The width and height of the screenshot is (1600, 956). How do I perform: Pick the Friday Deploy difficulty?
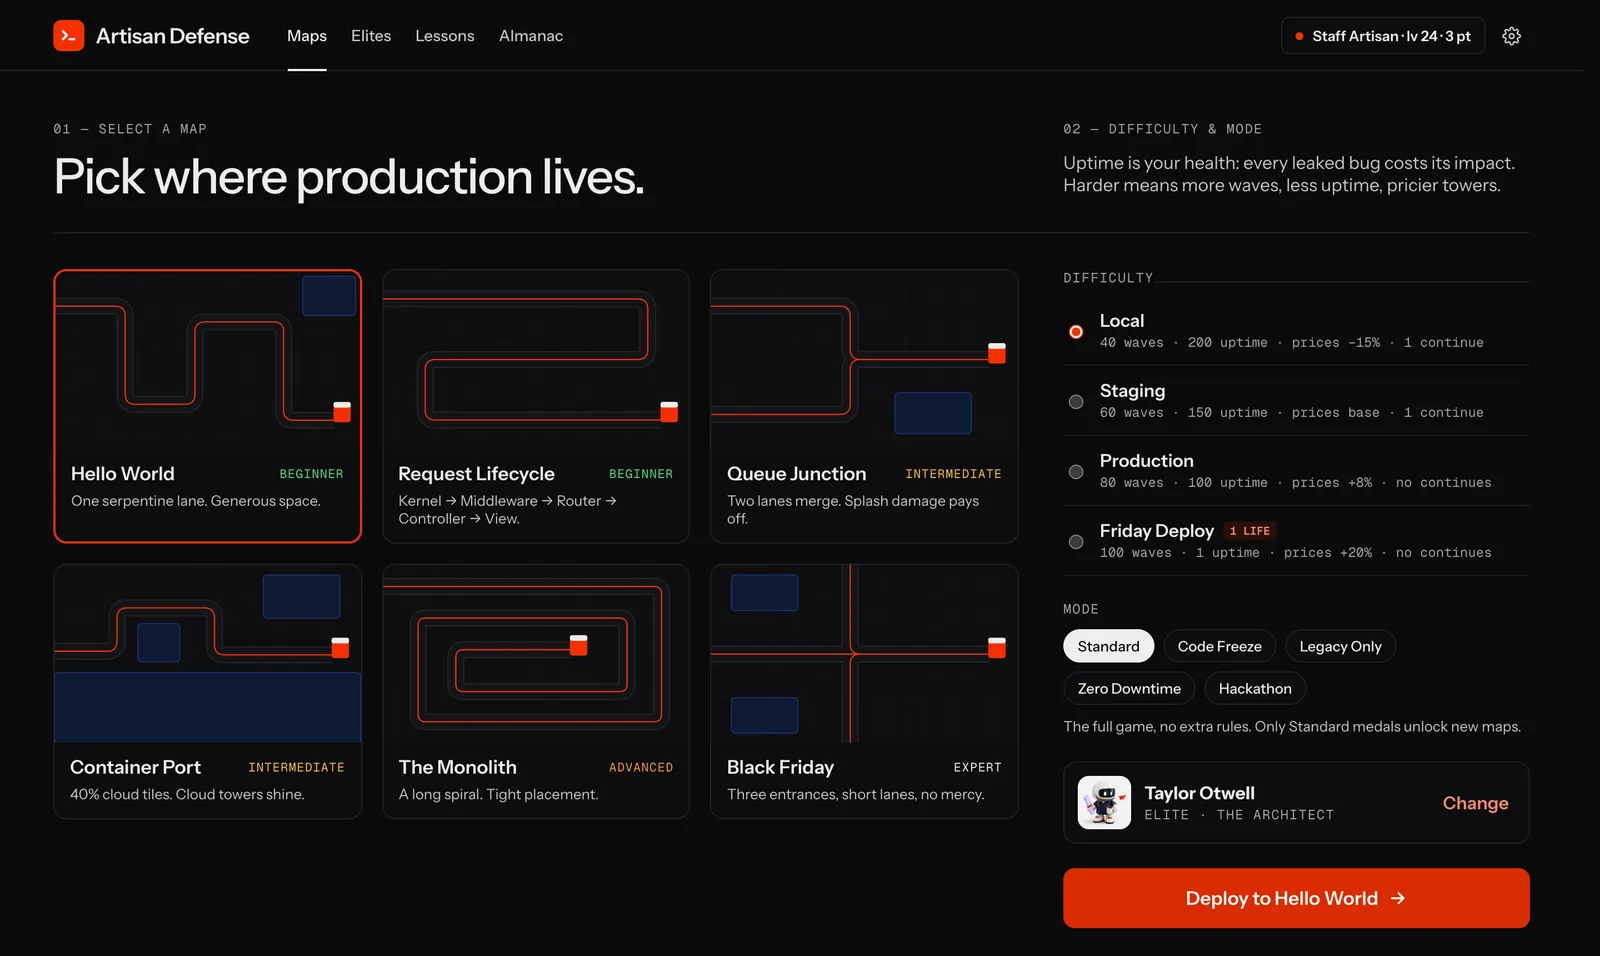click(x=1296, y=541)
